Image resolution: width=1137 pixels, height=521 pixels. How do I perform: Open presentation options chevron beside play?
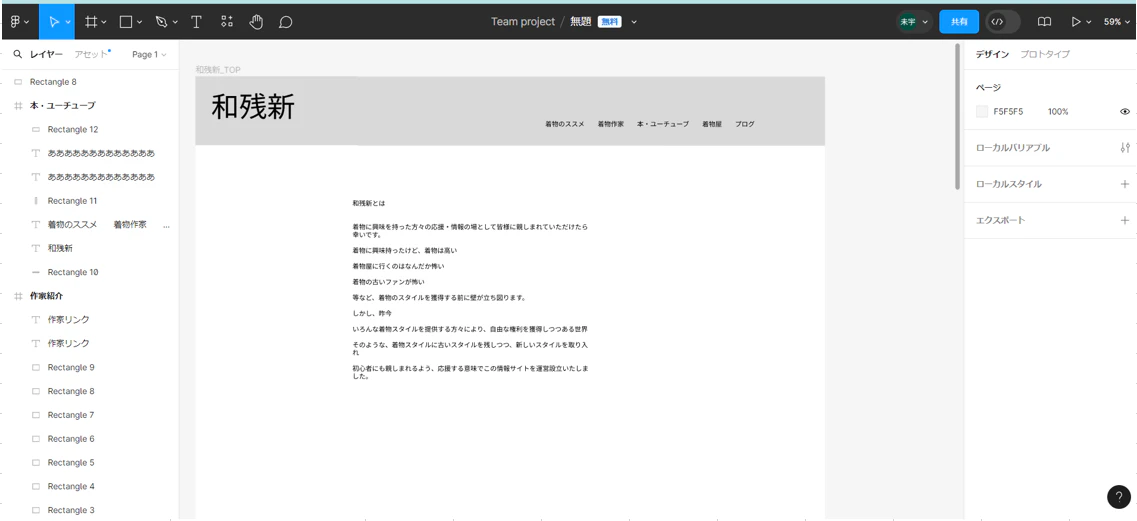(1088, 22)
